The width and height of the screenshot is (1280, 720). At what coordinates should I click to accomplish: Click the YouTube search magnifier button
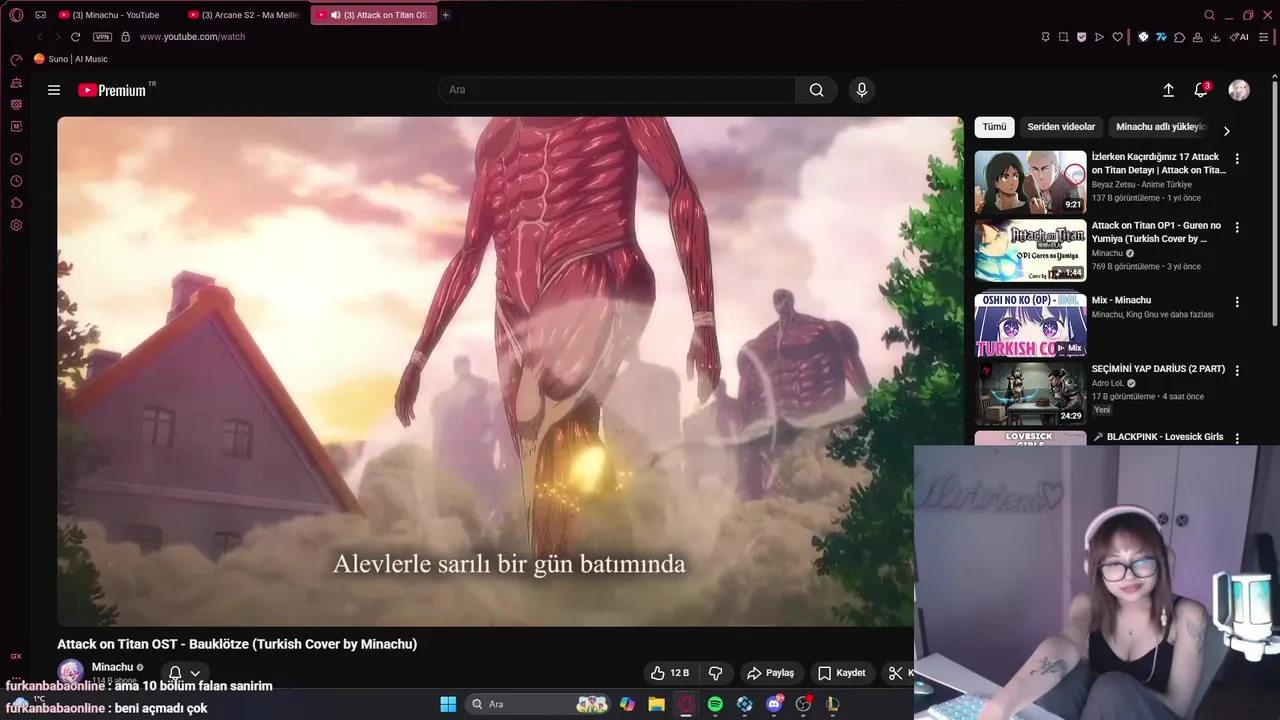[x=817, y=90]
